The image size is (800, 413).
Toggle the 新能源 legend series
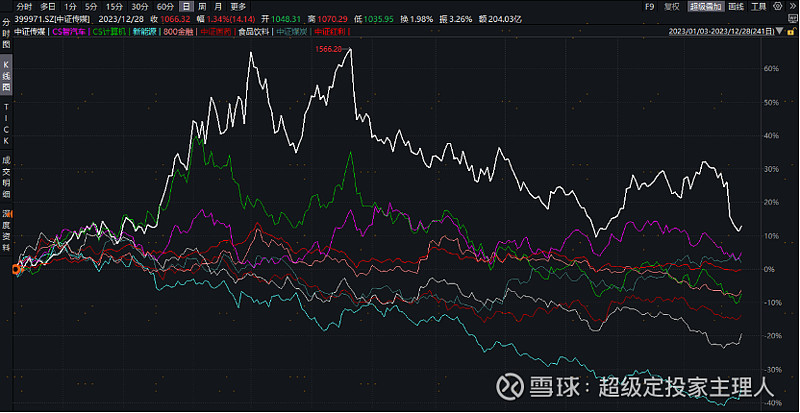[x=144, y=31]
